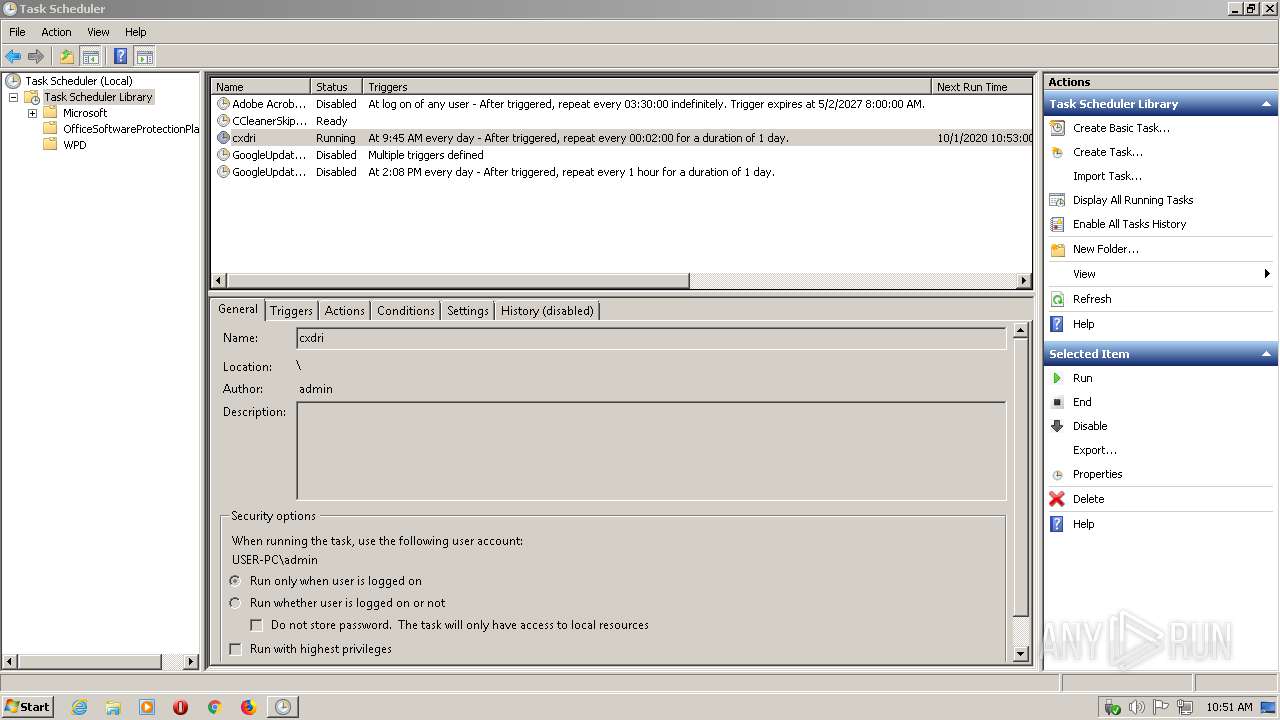Image resolution: width=1280 pixels, height=720 pixels.
Task: Switch to the Actions tab in details
Action: (345, 311)
